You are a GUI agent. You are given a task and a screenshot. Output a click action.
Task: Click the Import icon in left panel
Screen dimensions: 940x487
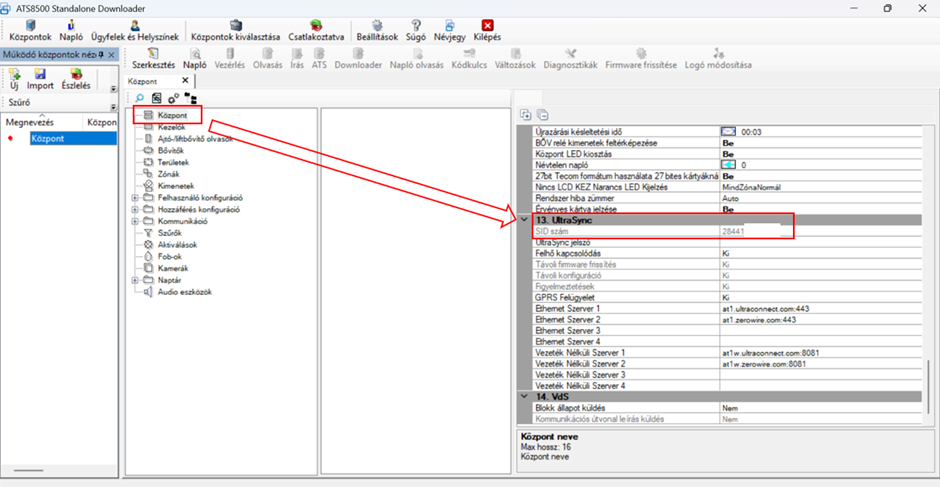(x=40, y=75)
